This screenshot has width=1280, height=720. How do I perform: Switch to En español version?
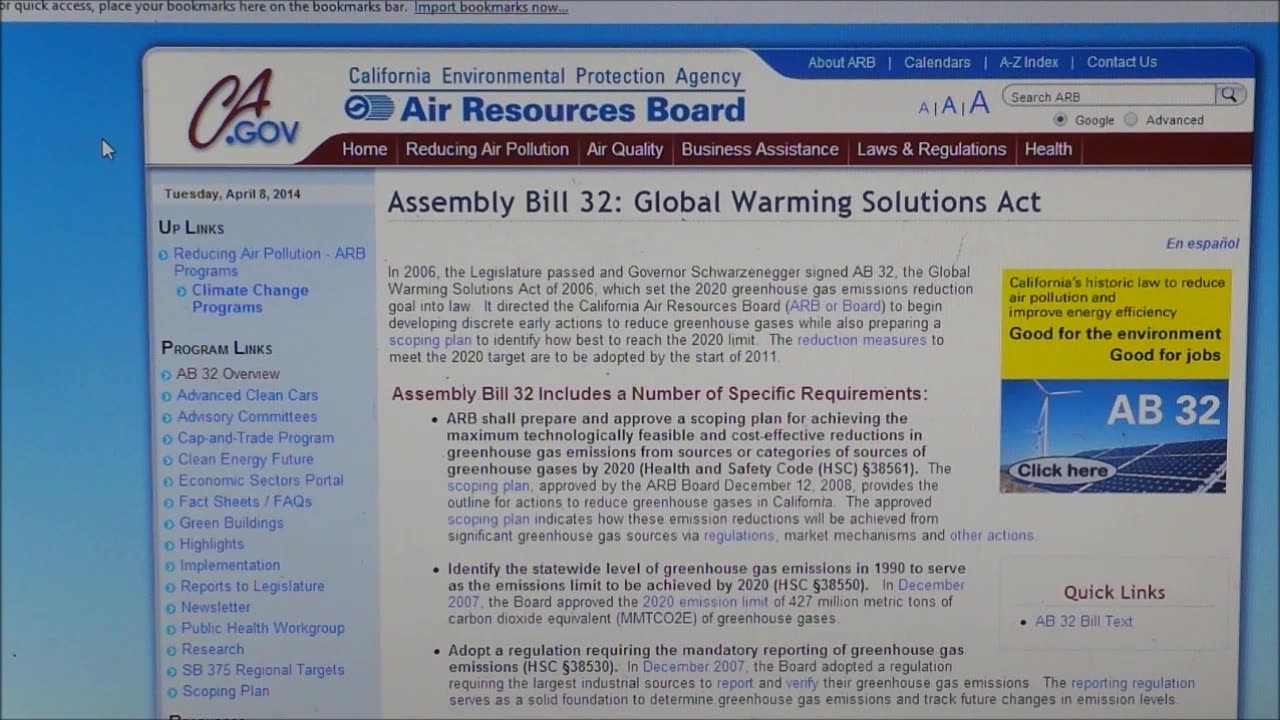tap(1202, 243)
